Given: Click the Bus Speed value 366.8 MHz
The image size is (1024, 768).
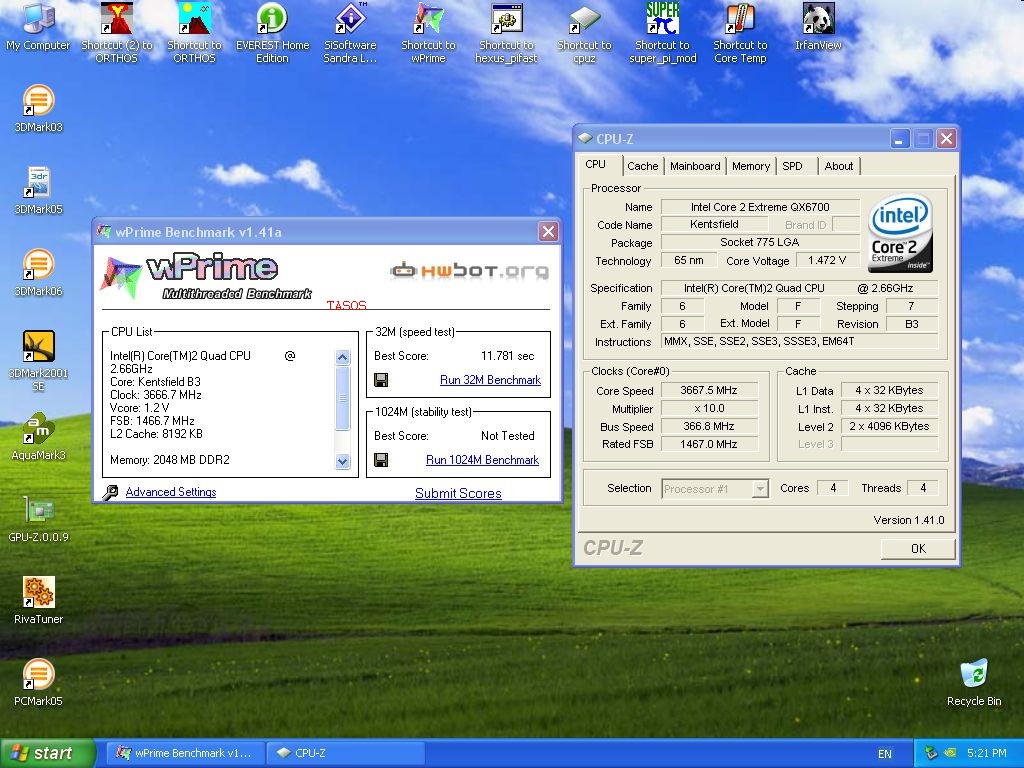Looking at the screenshot, I should pos(709,426).
